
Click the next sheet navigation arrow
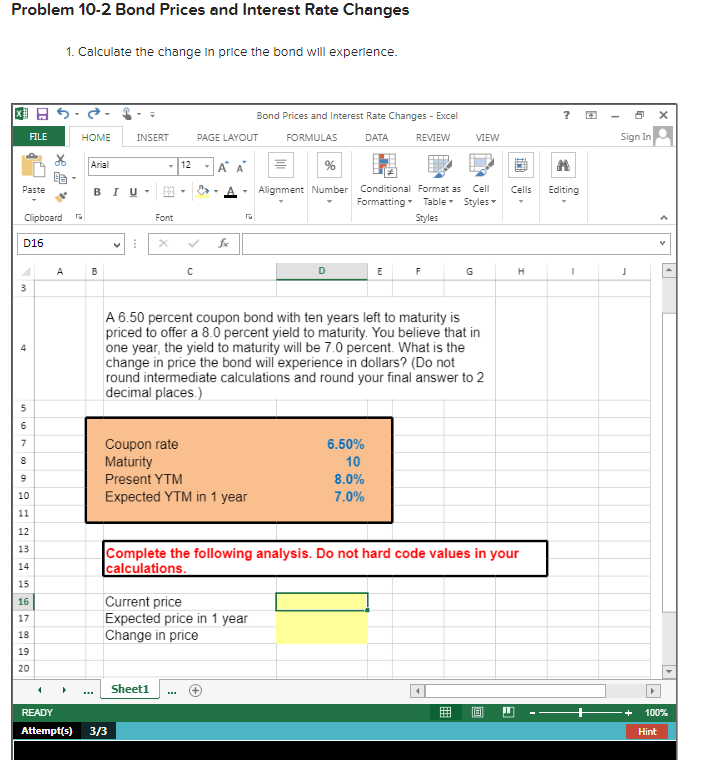(64, 690)
